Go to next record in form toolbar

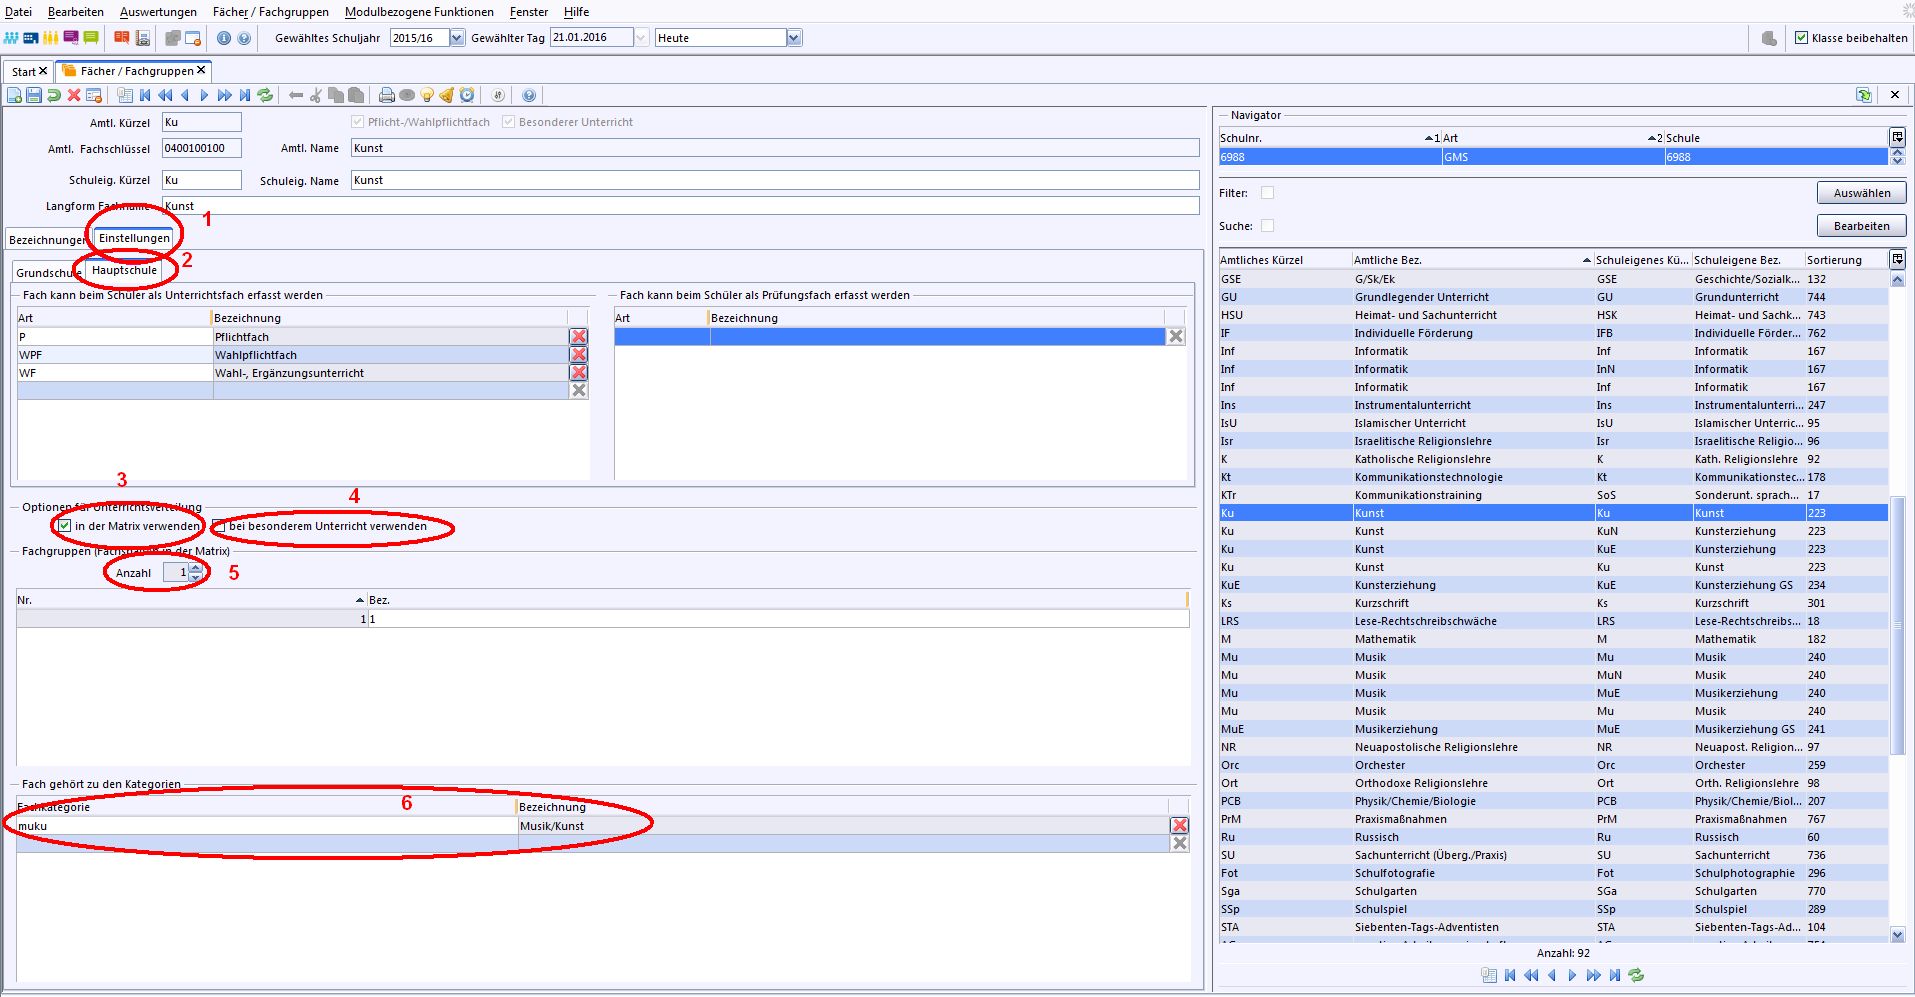point(204,95)
